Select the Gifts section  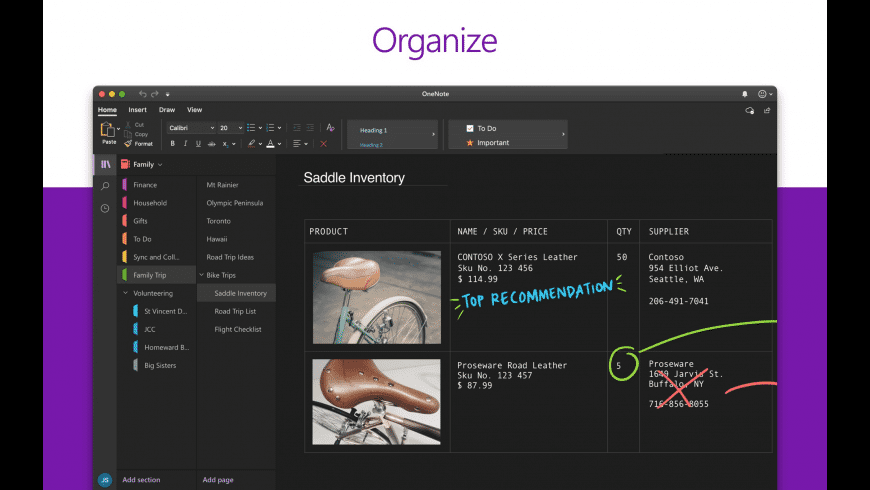157,221
